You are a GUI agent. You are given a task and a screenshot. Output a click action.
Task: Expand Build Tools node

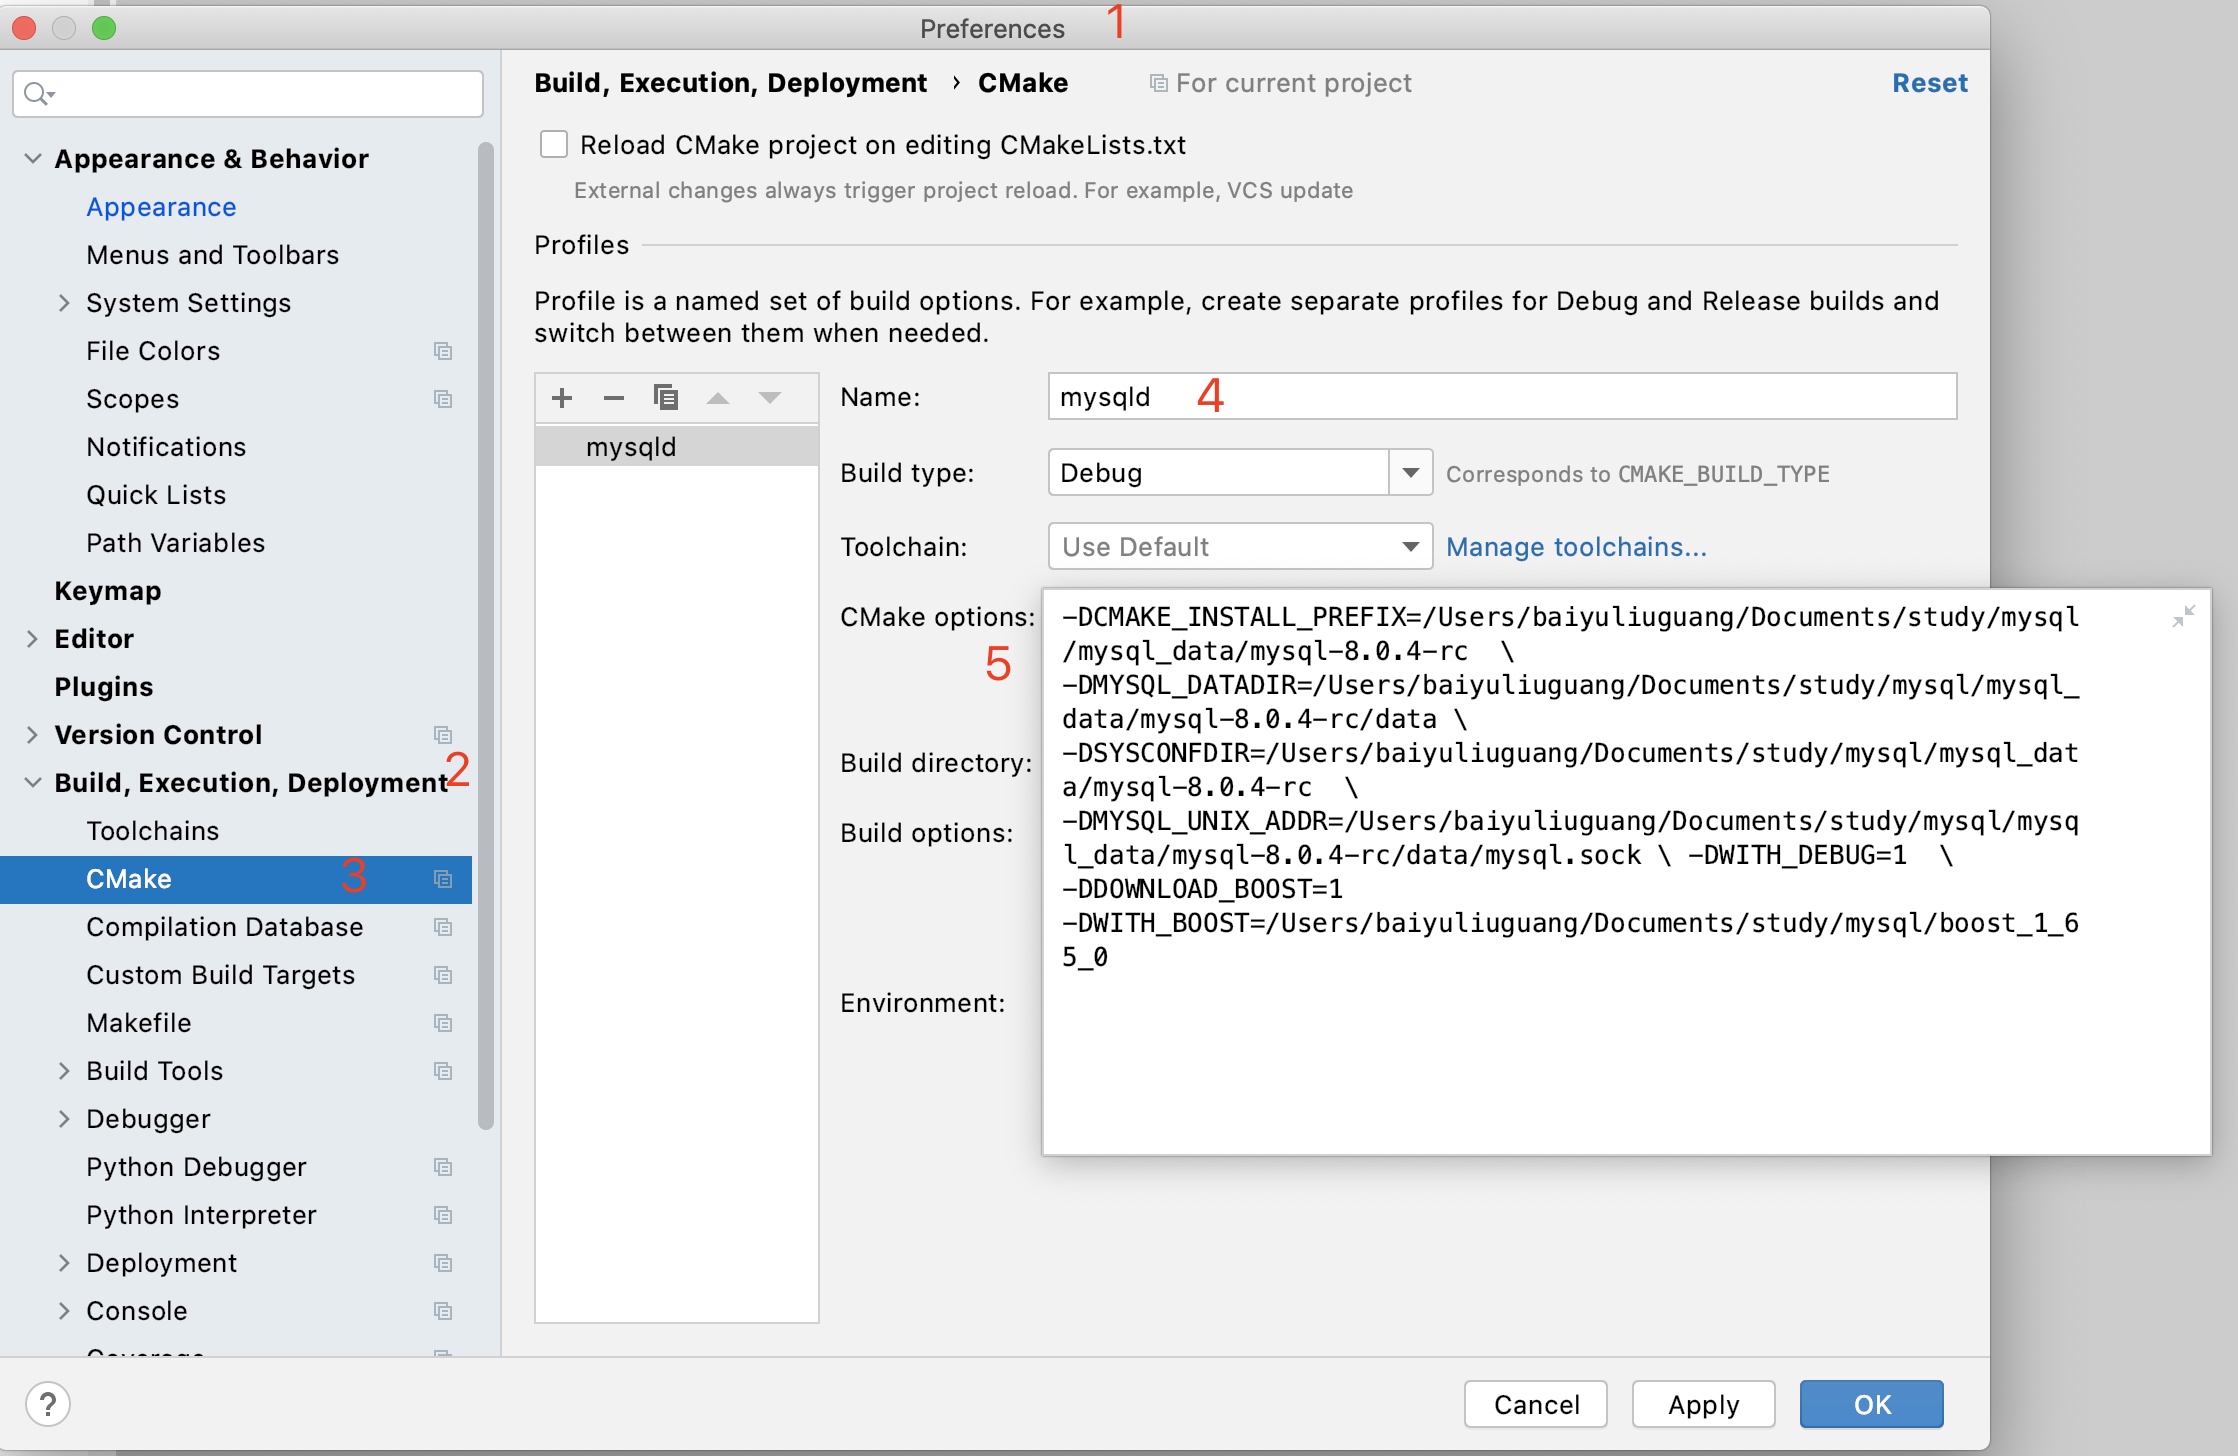point(64,1071)
